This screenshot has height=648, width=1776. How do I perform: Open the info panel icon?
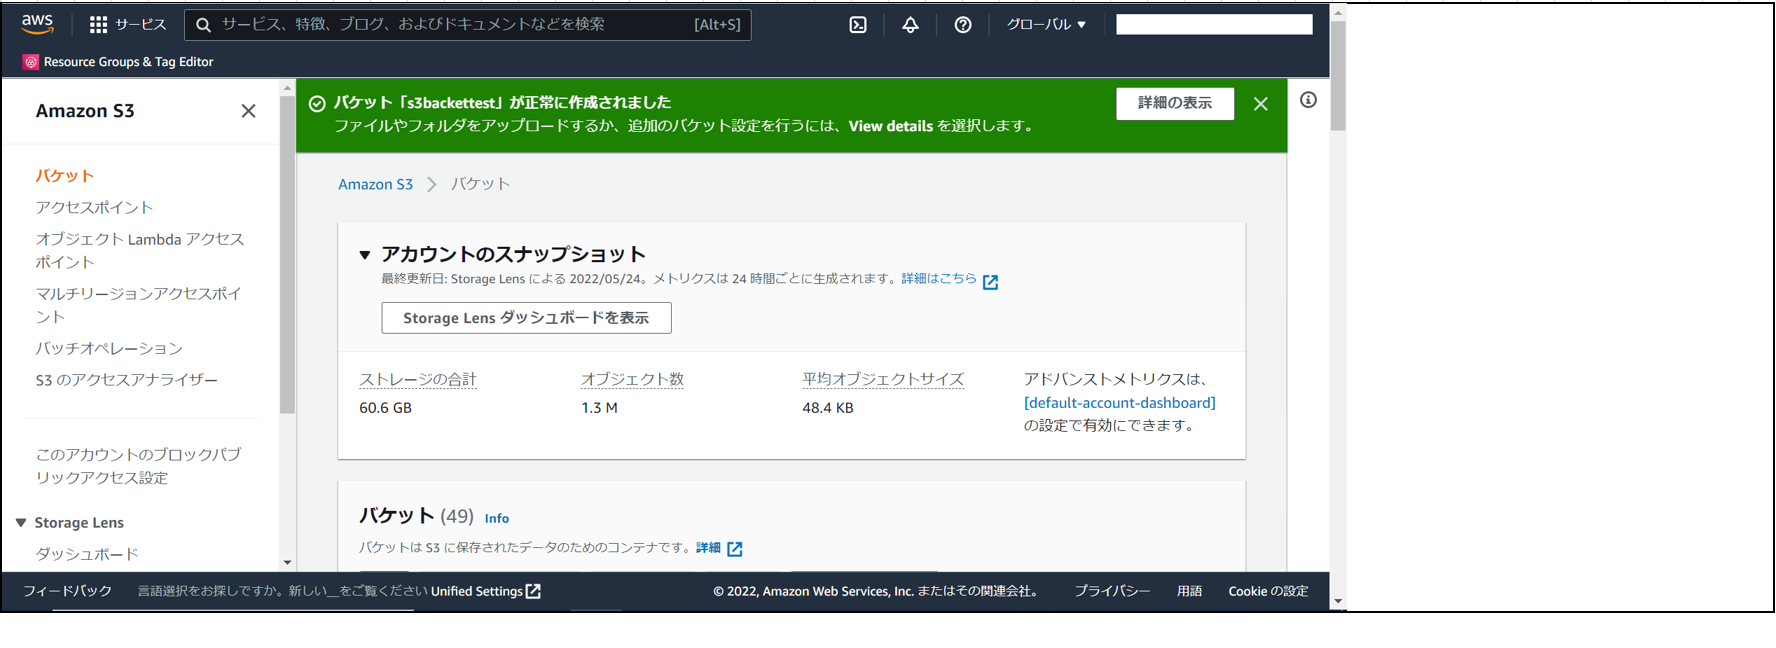click(1308, 100)
